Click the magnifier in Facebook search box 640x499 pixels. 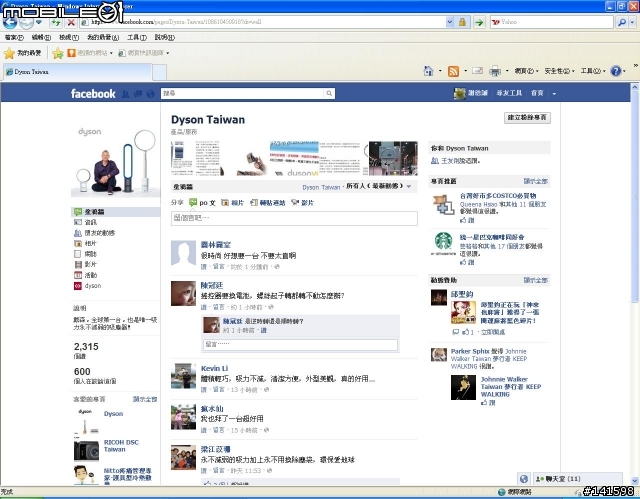coord(329,93)
